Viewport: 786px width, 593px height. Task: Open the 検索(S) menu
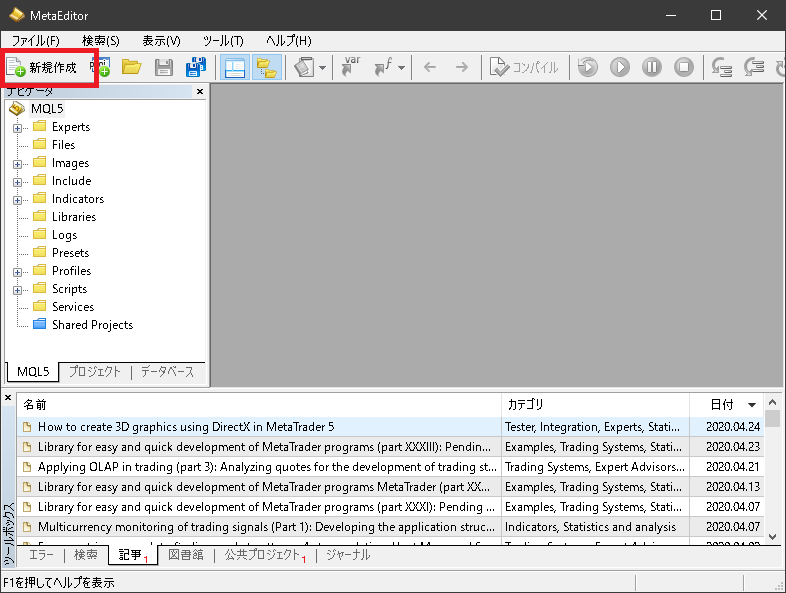pos(101,41)
